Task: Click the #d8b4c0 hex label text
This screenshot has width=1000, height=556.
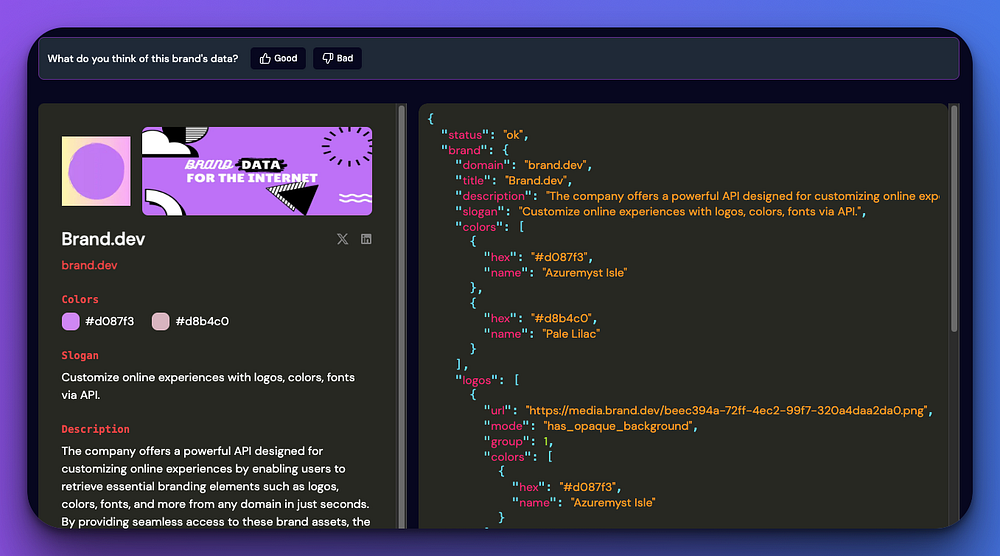Action: pos(202,321)
